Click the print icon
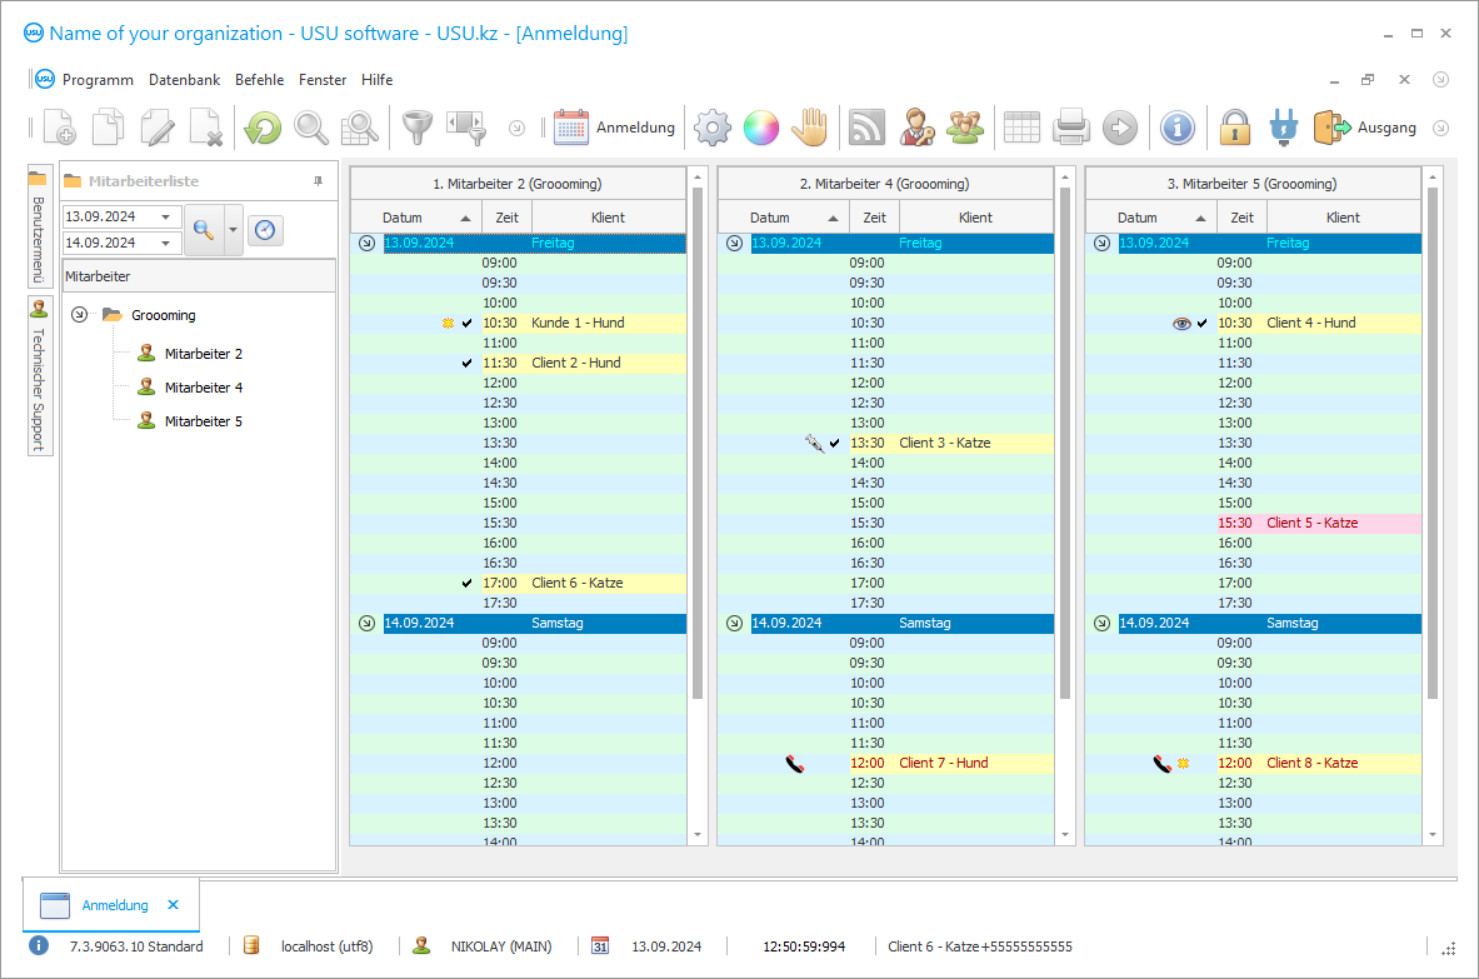 point(1073,127)
